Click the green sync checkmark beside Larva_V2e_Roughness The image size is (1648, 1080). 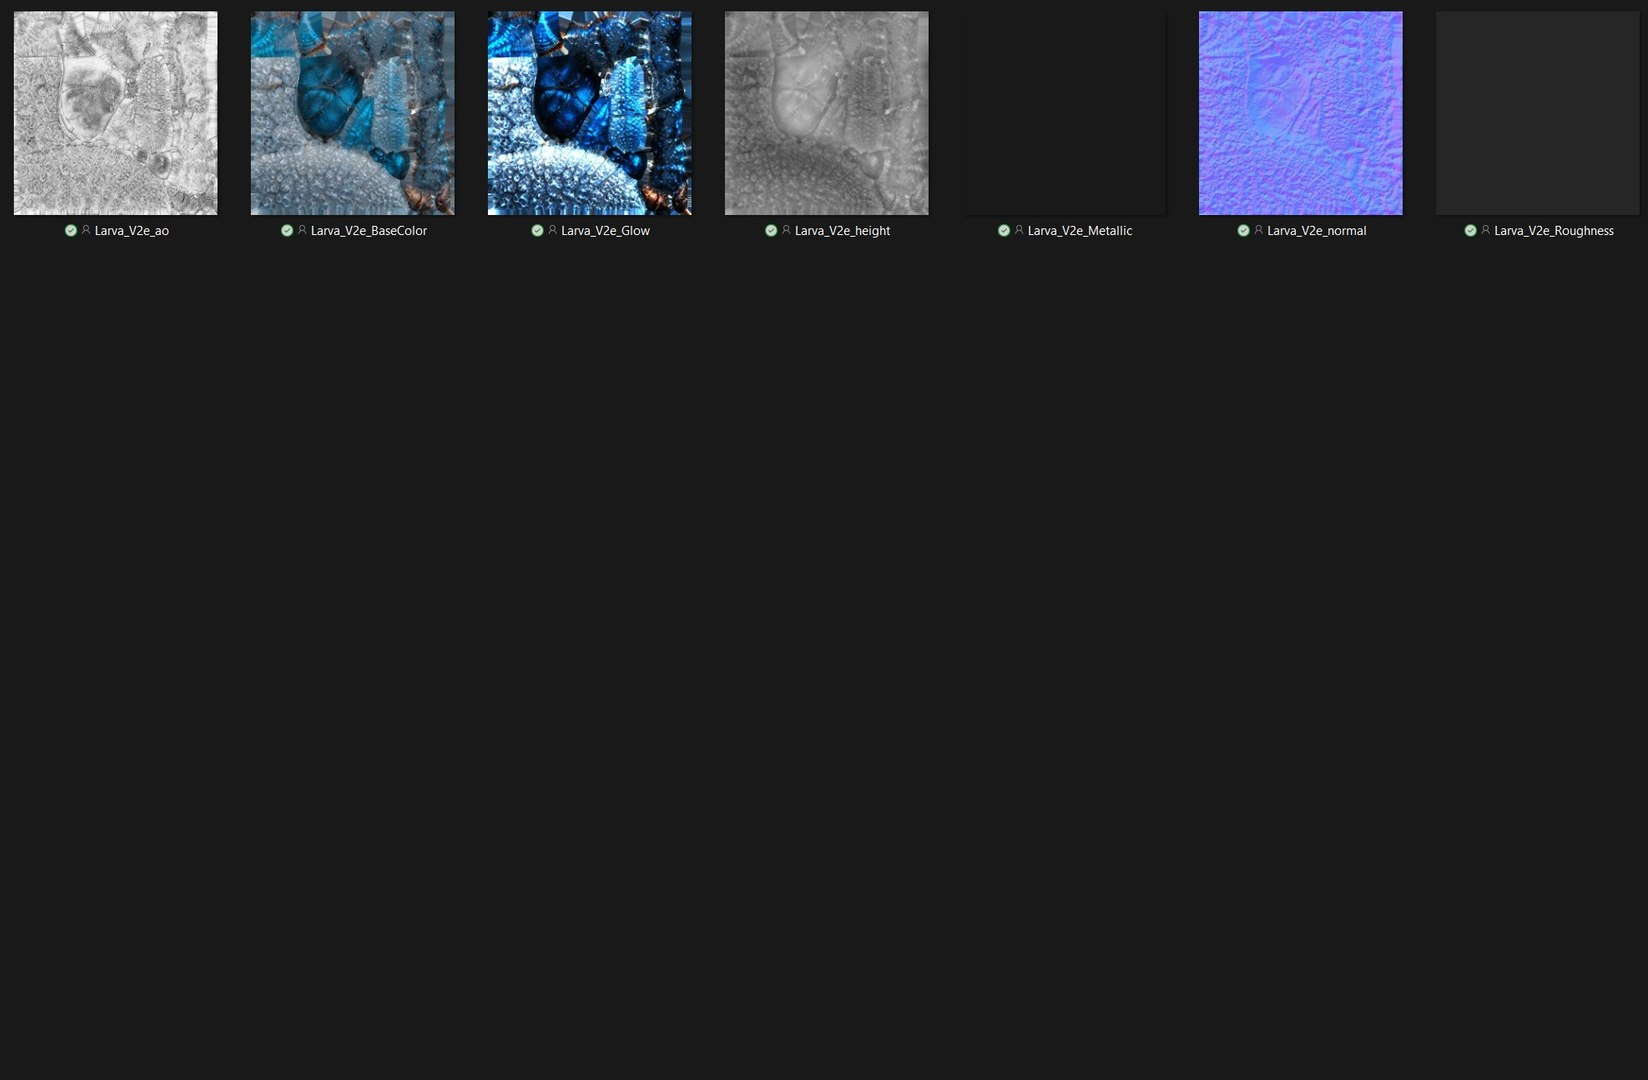pyautogui.click(x=1470, y=231)
